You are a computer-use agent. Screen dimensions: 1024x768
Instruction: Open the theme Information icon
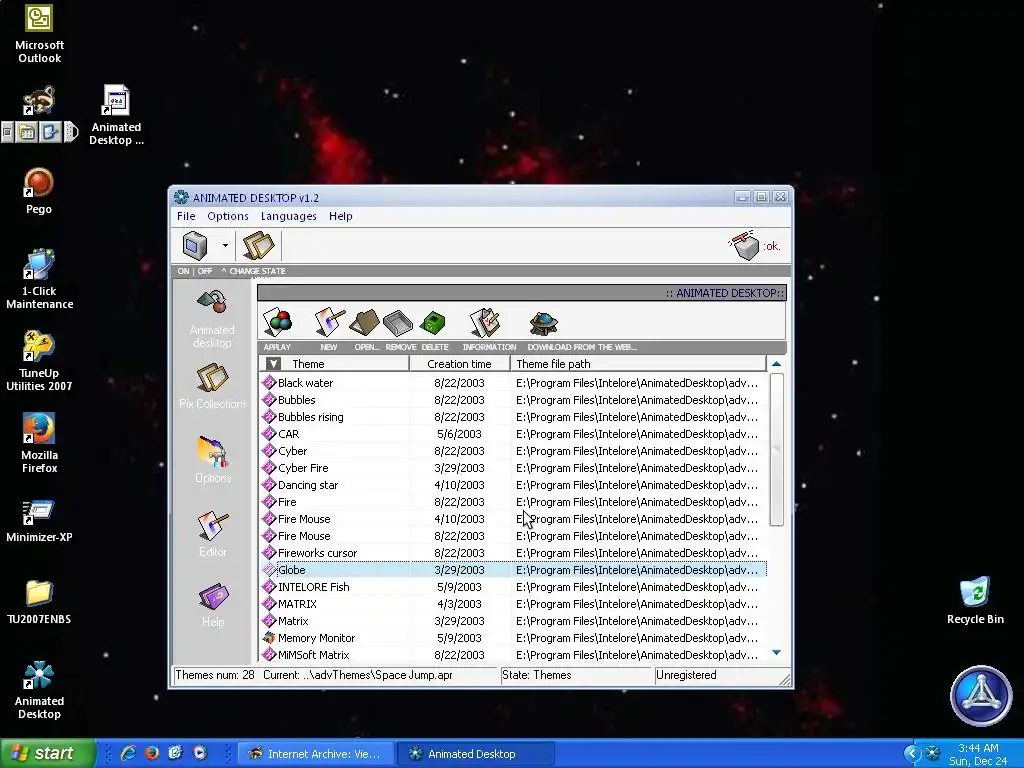coord(485,323)
